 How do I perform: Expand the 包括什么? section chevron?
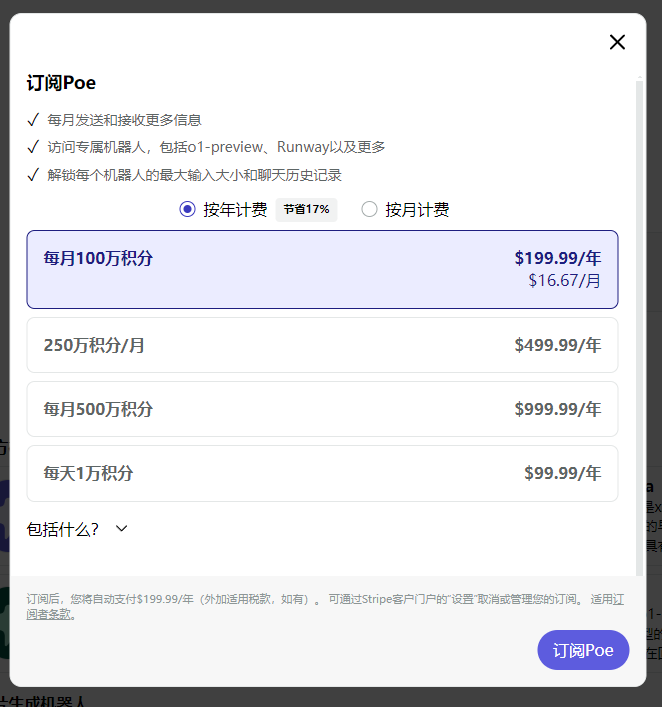tap(121, 528)
